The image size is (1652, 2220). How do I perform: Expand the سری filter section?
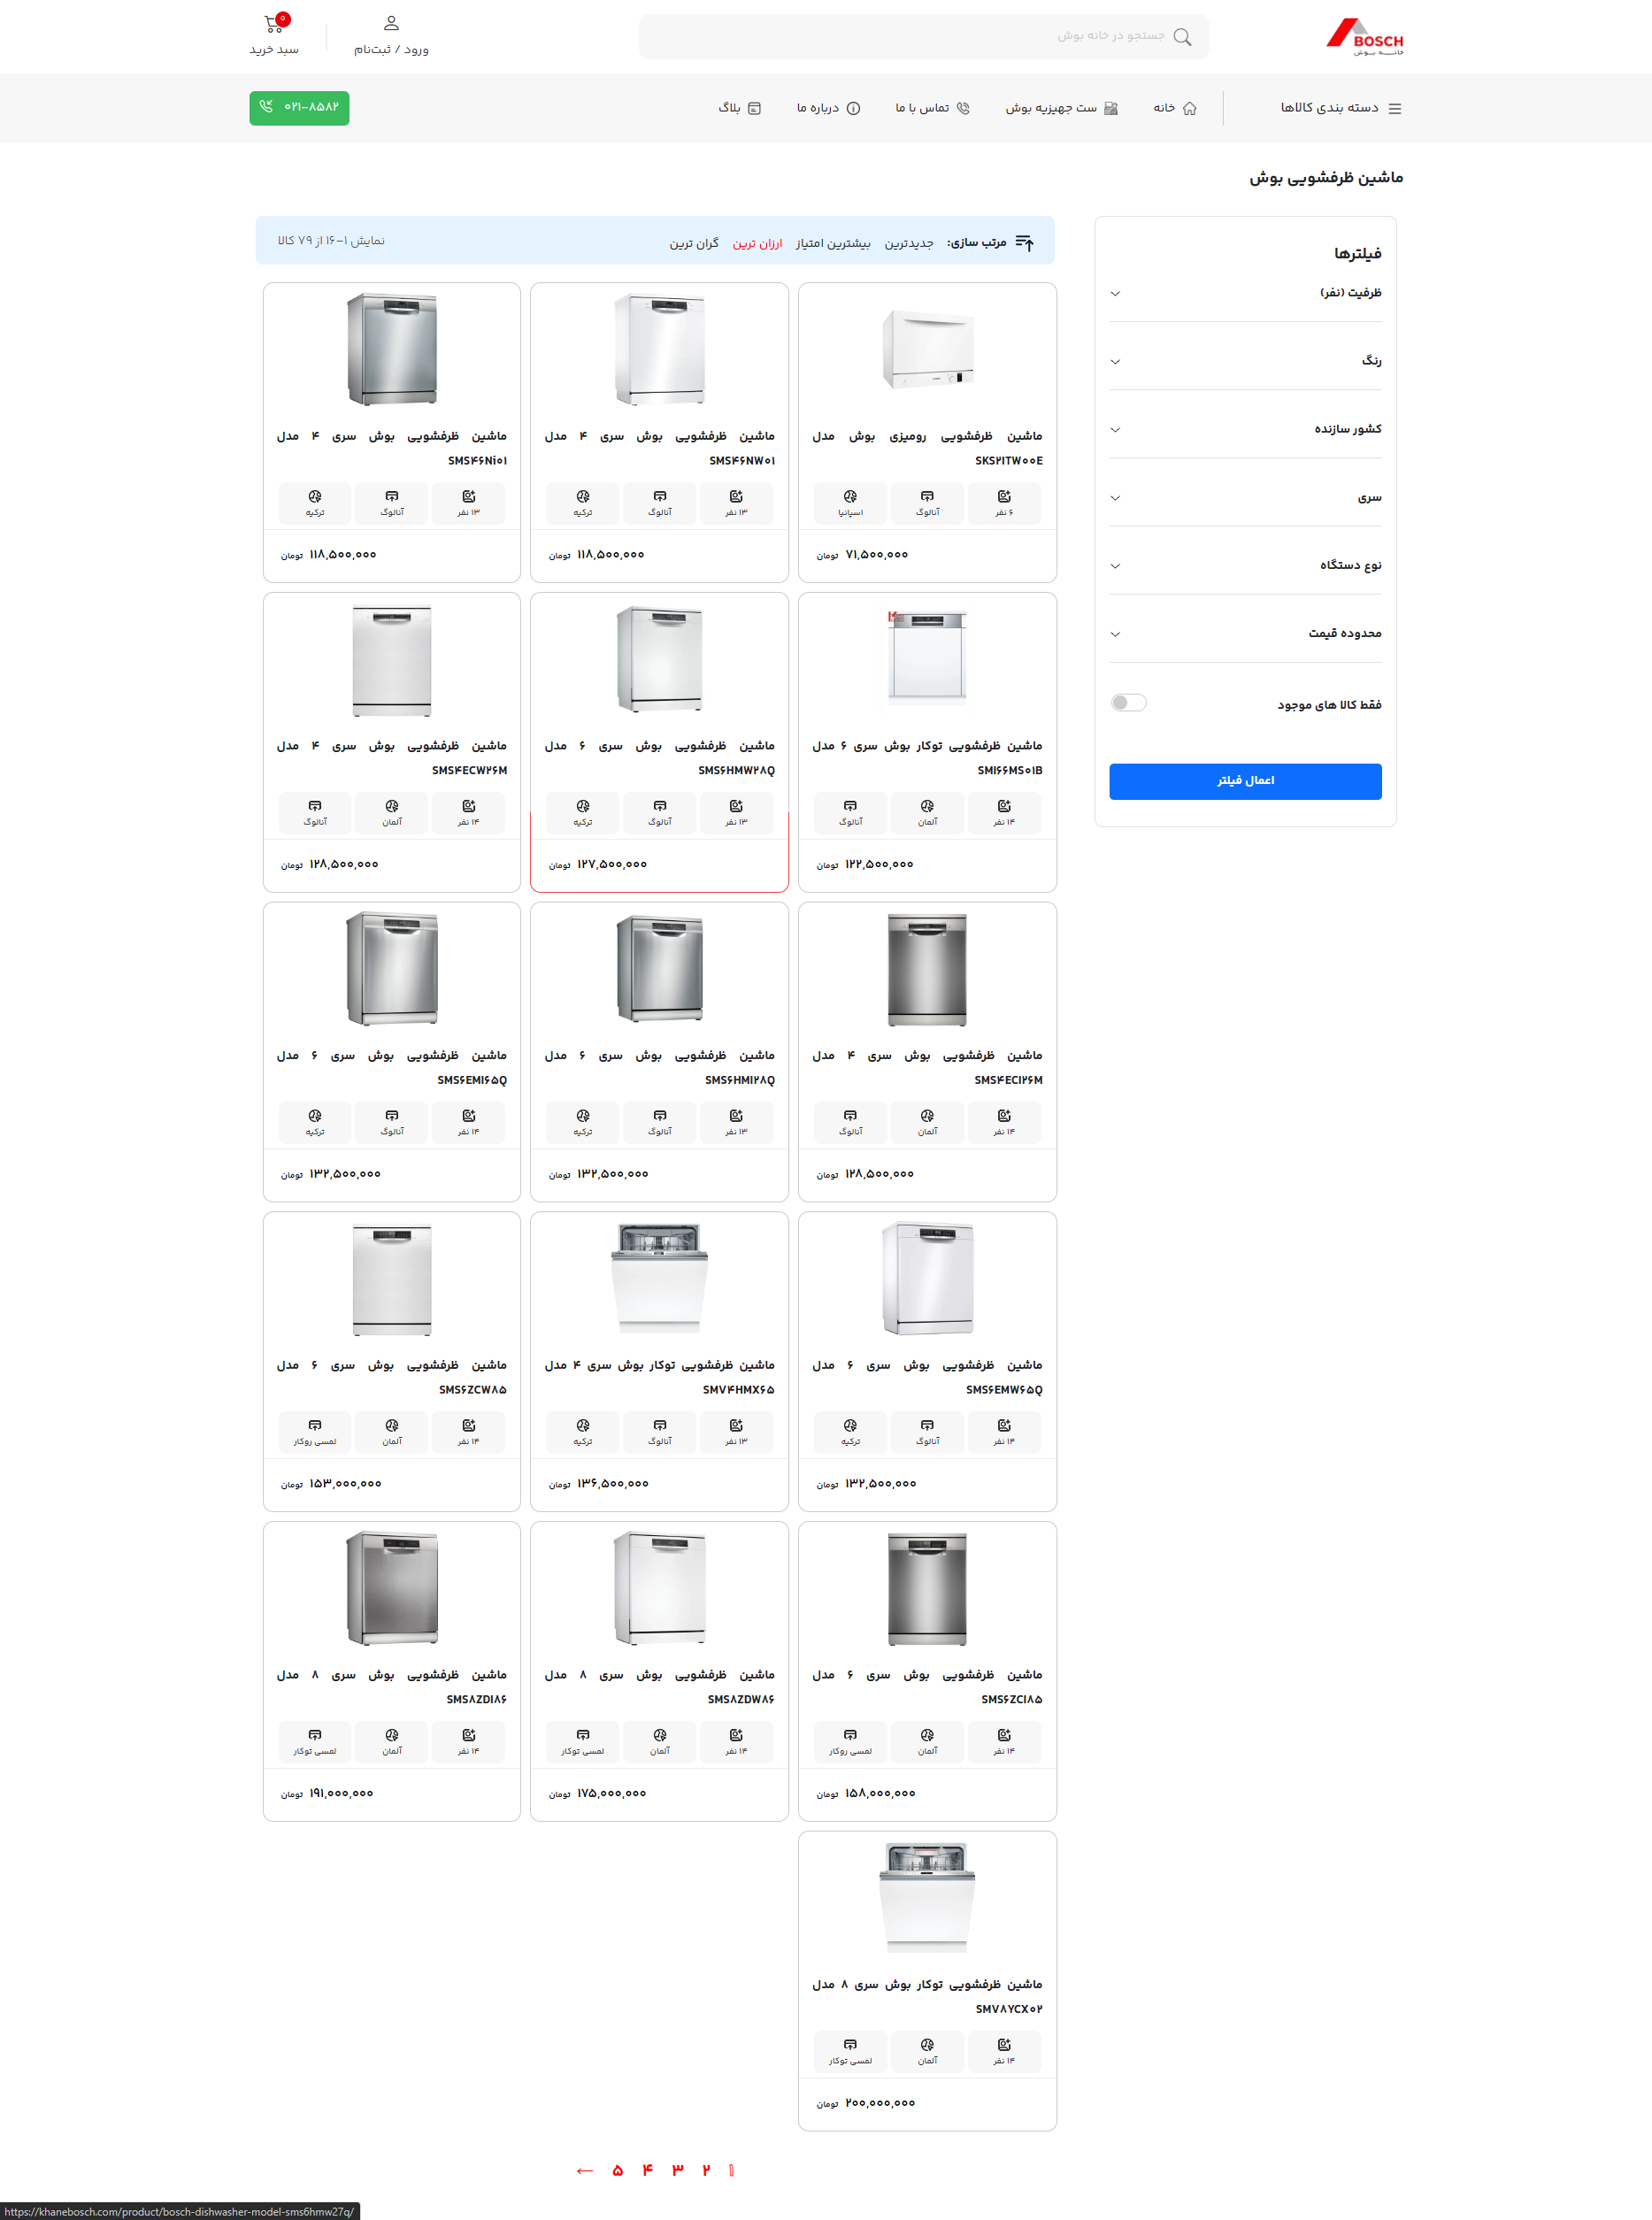click(x=1245, y=498)
